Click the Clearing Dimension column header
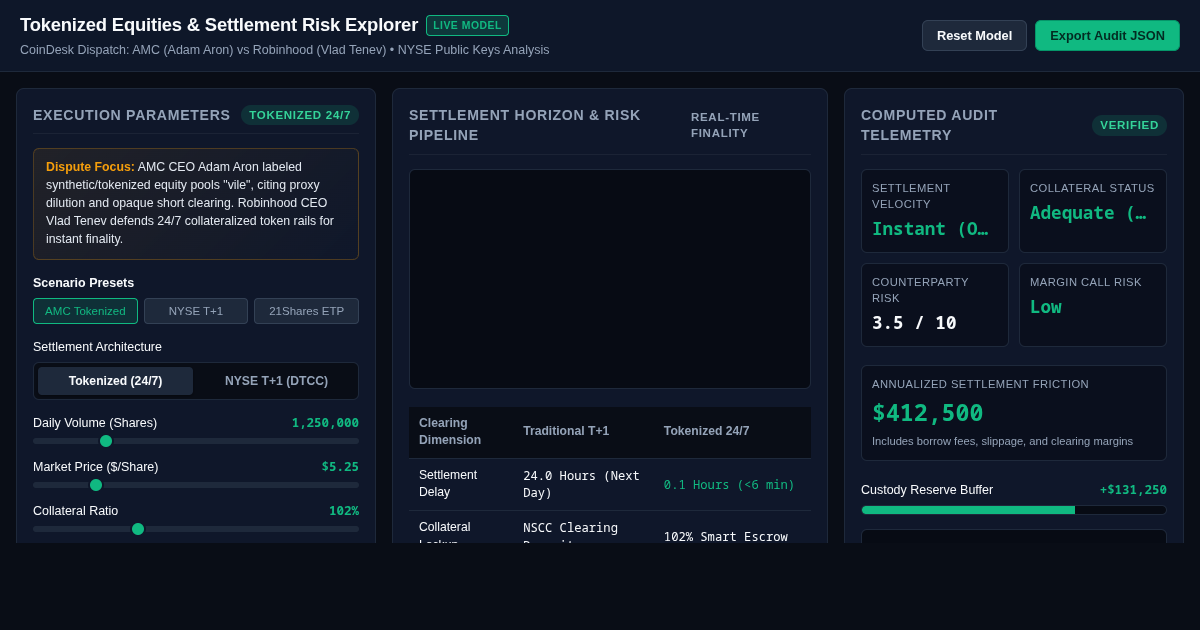This screenshot has width=1200, height=630. tap(450, 432)
